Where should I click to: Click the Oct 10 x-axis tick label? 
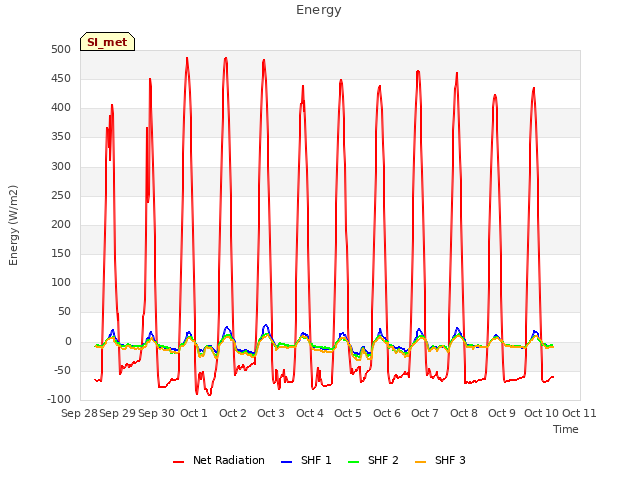[x=541, y=413]
